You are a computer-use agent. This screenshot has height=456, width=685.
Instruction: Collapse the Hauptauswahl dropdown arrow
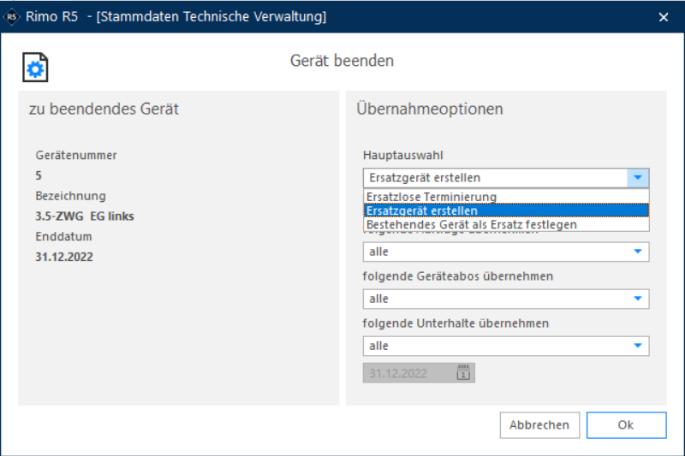click(638, 178)
